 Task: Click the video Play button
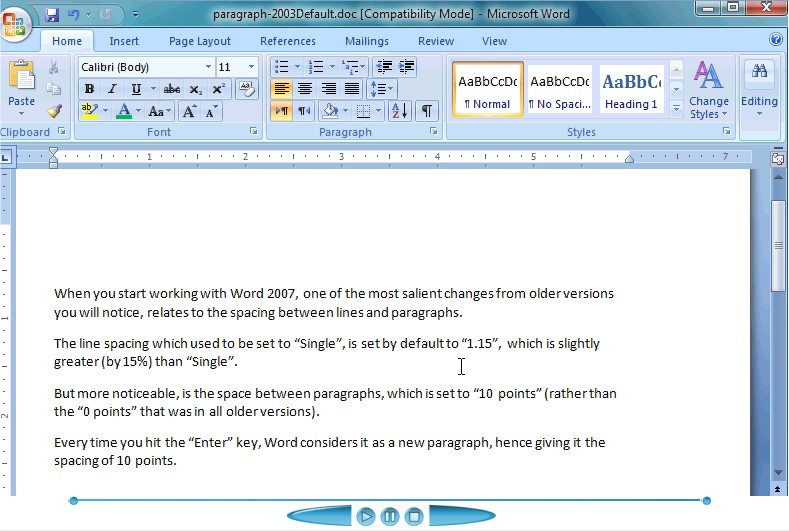pos(365,517)
